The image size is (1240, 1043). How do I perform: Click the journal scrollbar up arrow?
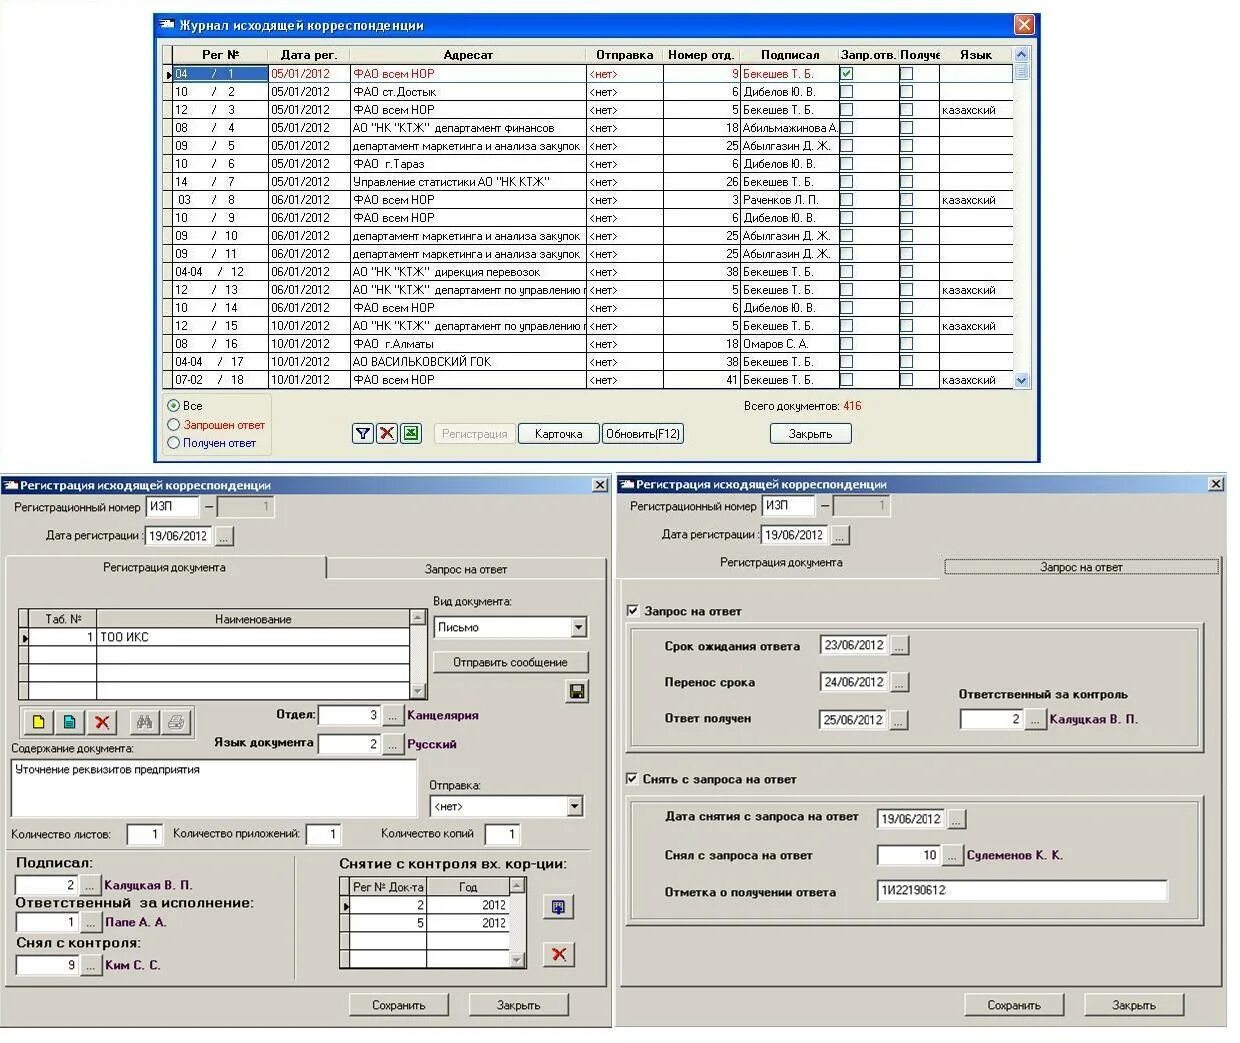point(1021,55)
